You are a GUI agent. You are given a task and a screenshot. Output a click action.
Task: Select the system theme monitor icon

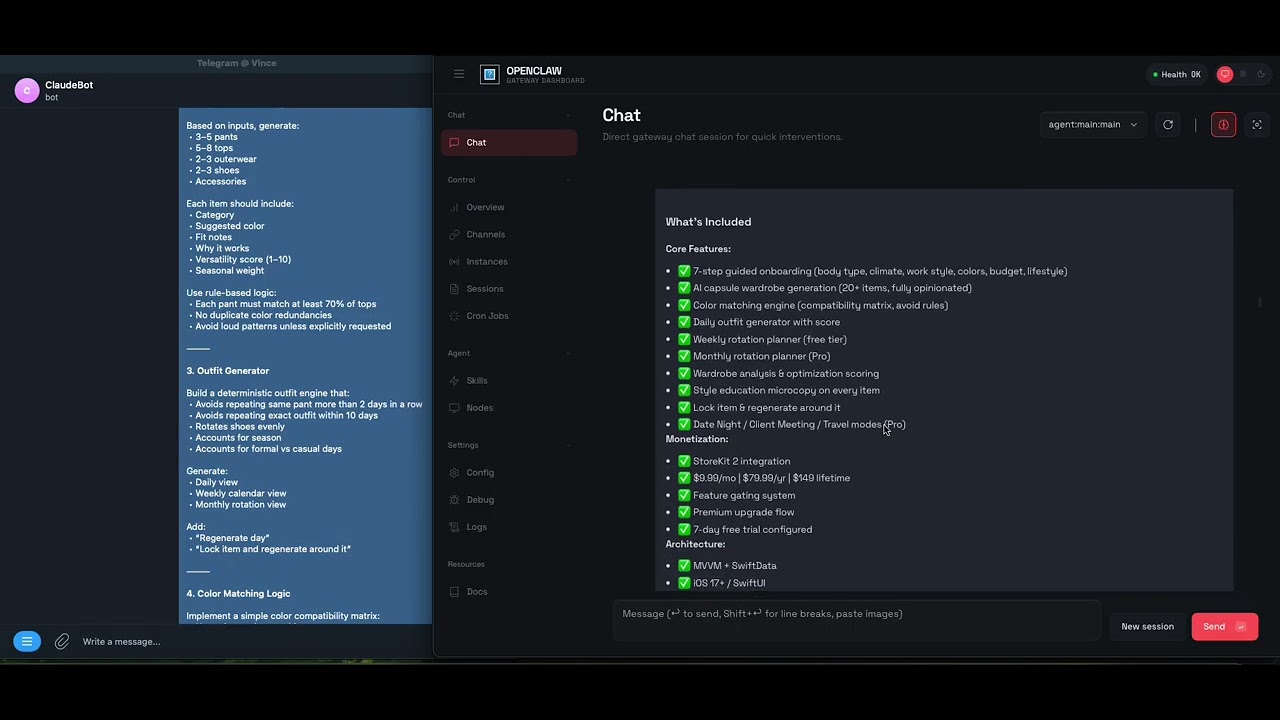[1225, 74]
